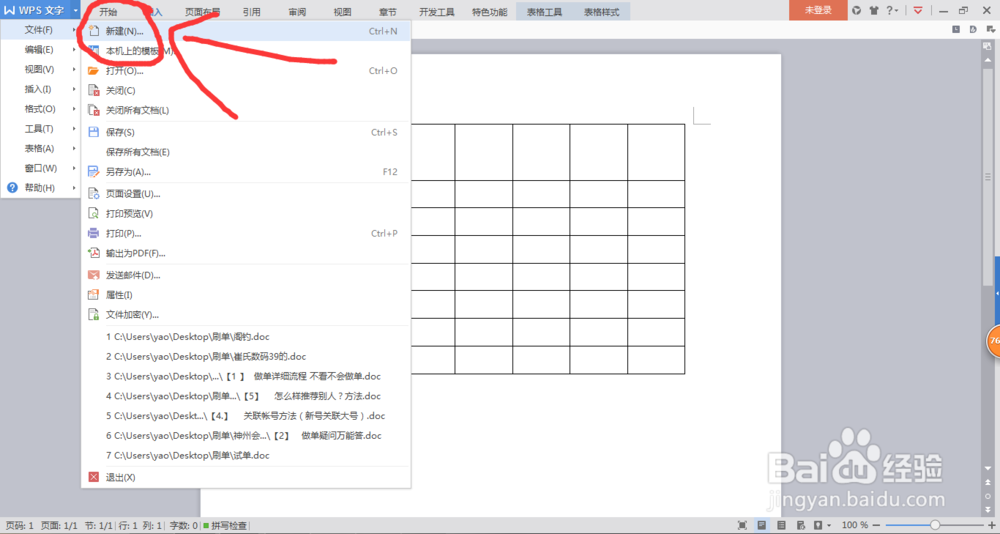Click the 退出(X) red exit icon
The width and height of the screenshot is (1000, 534).
point(94,477)
